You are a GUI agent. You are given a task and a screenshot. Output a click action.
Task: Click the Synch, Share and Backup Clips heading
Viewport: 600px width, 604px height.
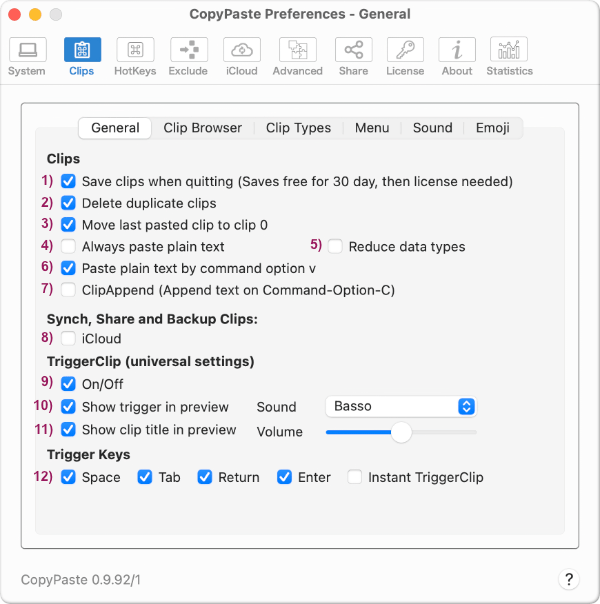(x=152, y=319)
